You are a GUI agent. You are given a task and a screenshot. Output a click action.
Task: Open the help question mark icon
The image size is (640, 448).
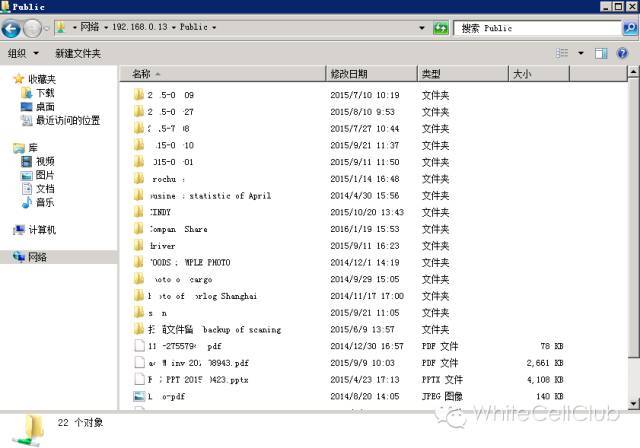[x=626, y=53]
